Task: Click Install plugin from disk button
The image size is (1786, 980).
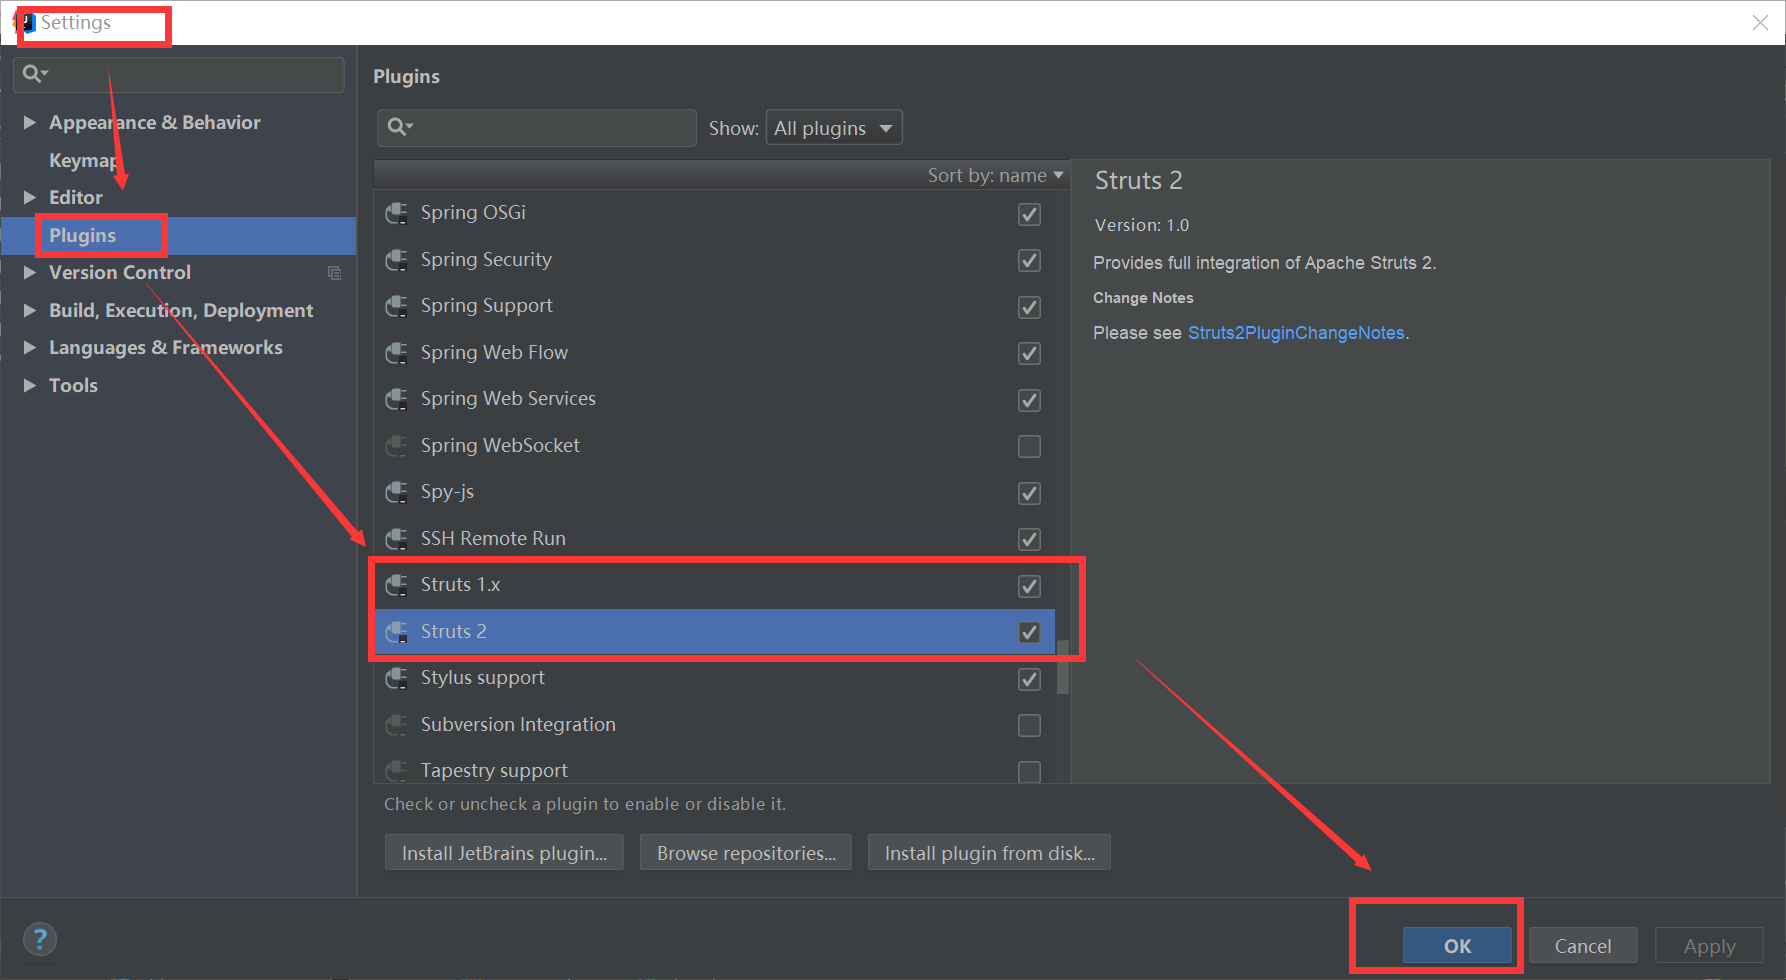Action: pyautogui.click(x=989, y=853)
